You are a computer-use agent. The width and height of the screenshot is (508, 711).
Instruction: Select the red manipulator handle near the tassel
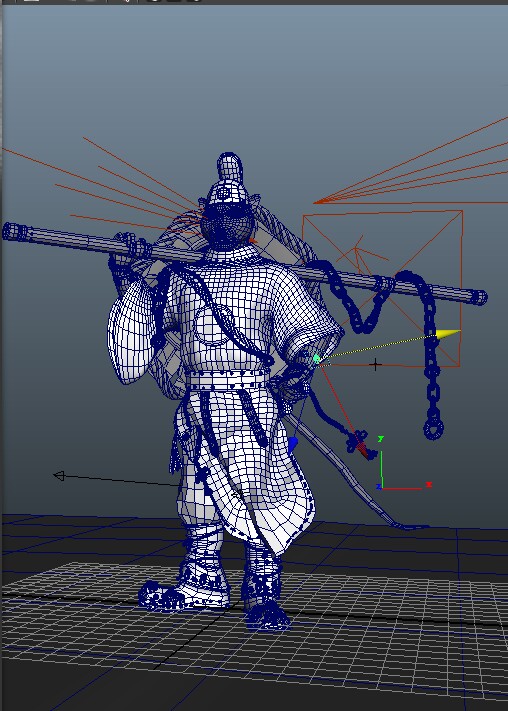click(x=362, y=450)
